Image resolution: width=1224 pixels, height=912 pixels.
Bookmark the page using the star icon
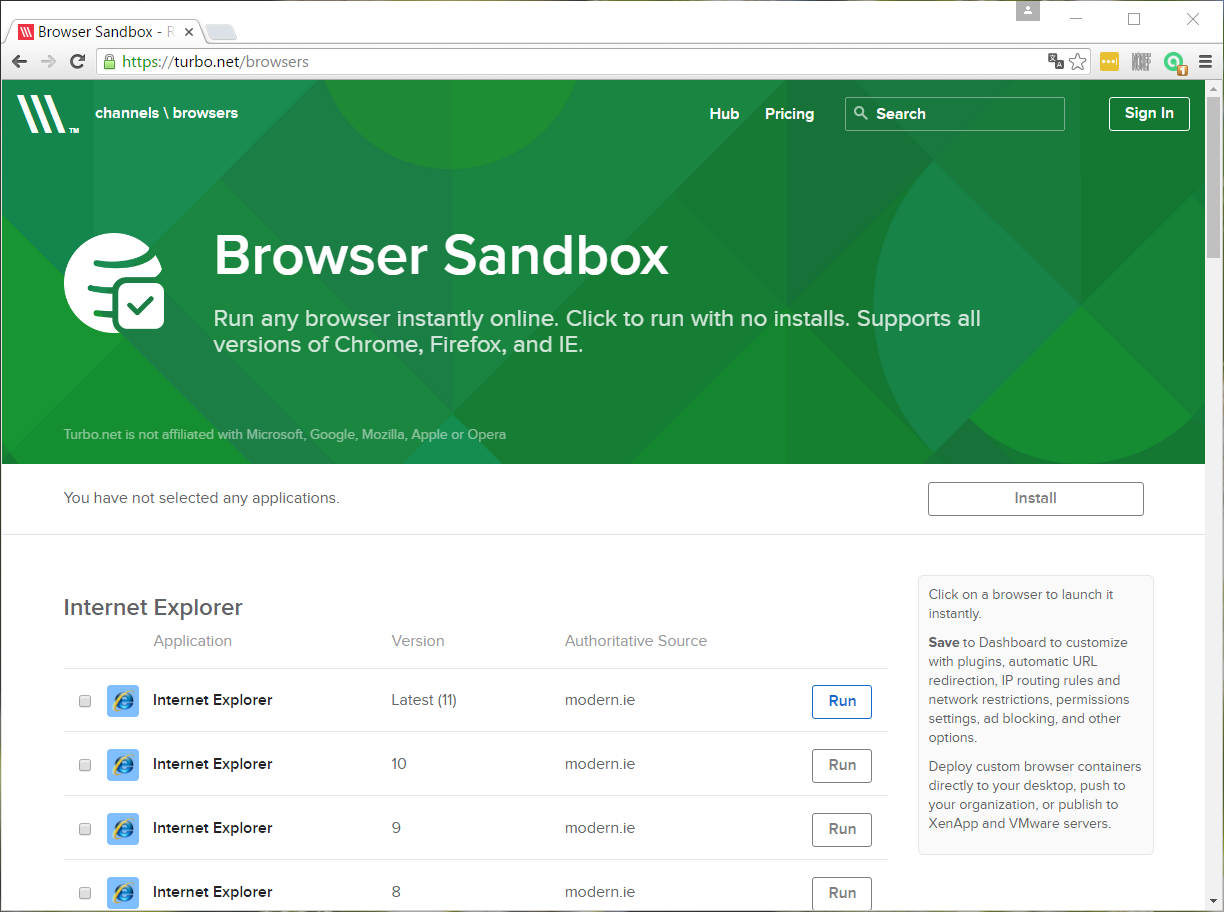pos(1078,61)
